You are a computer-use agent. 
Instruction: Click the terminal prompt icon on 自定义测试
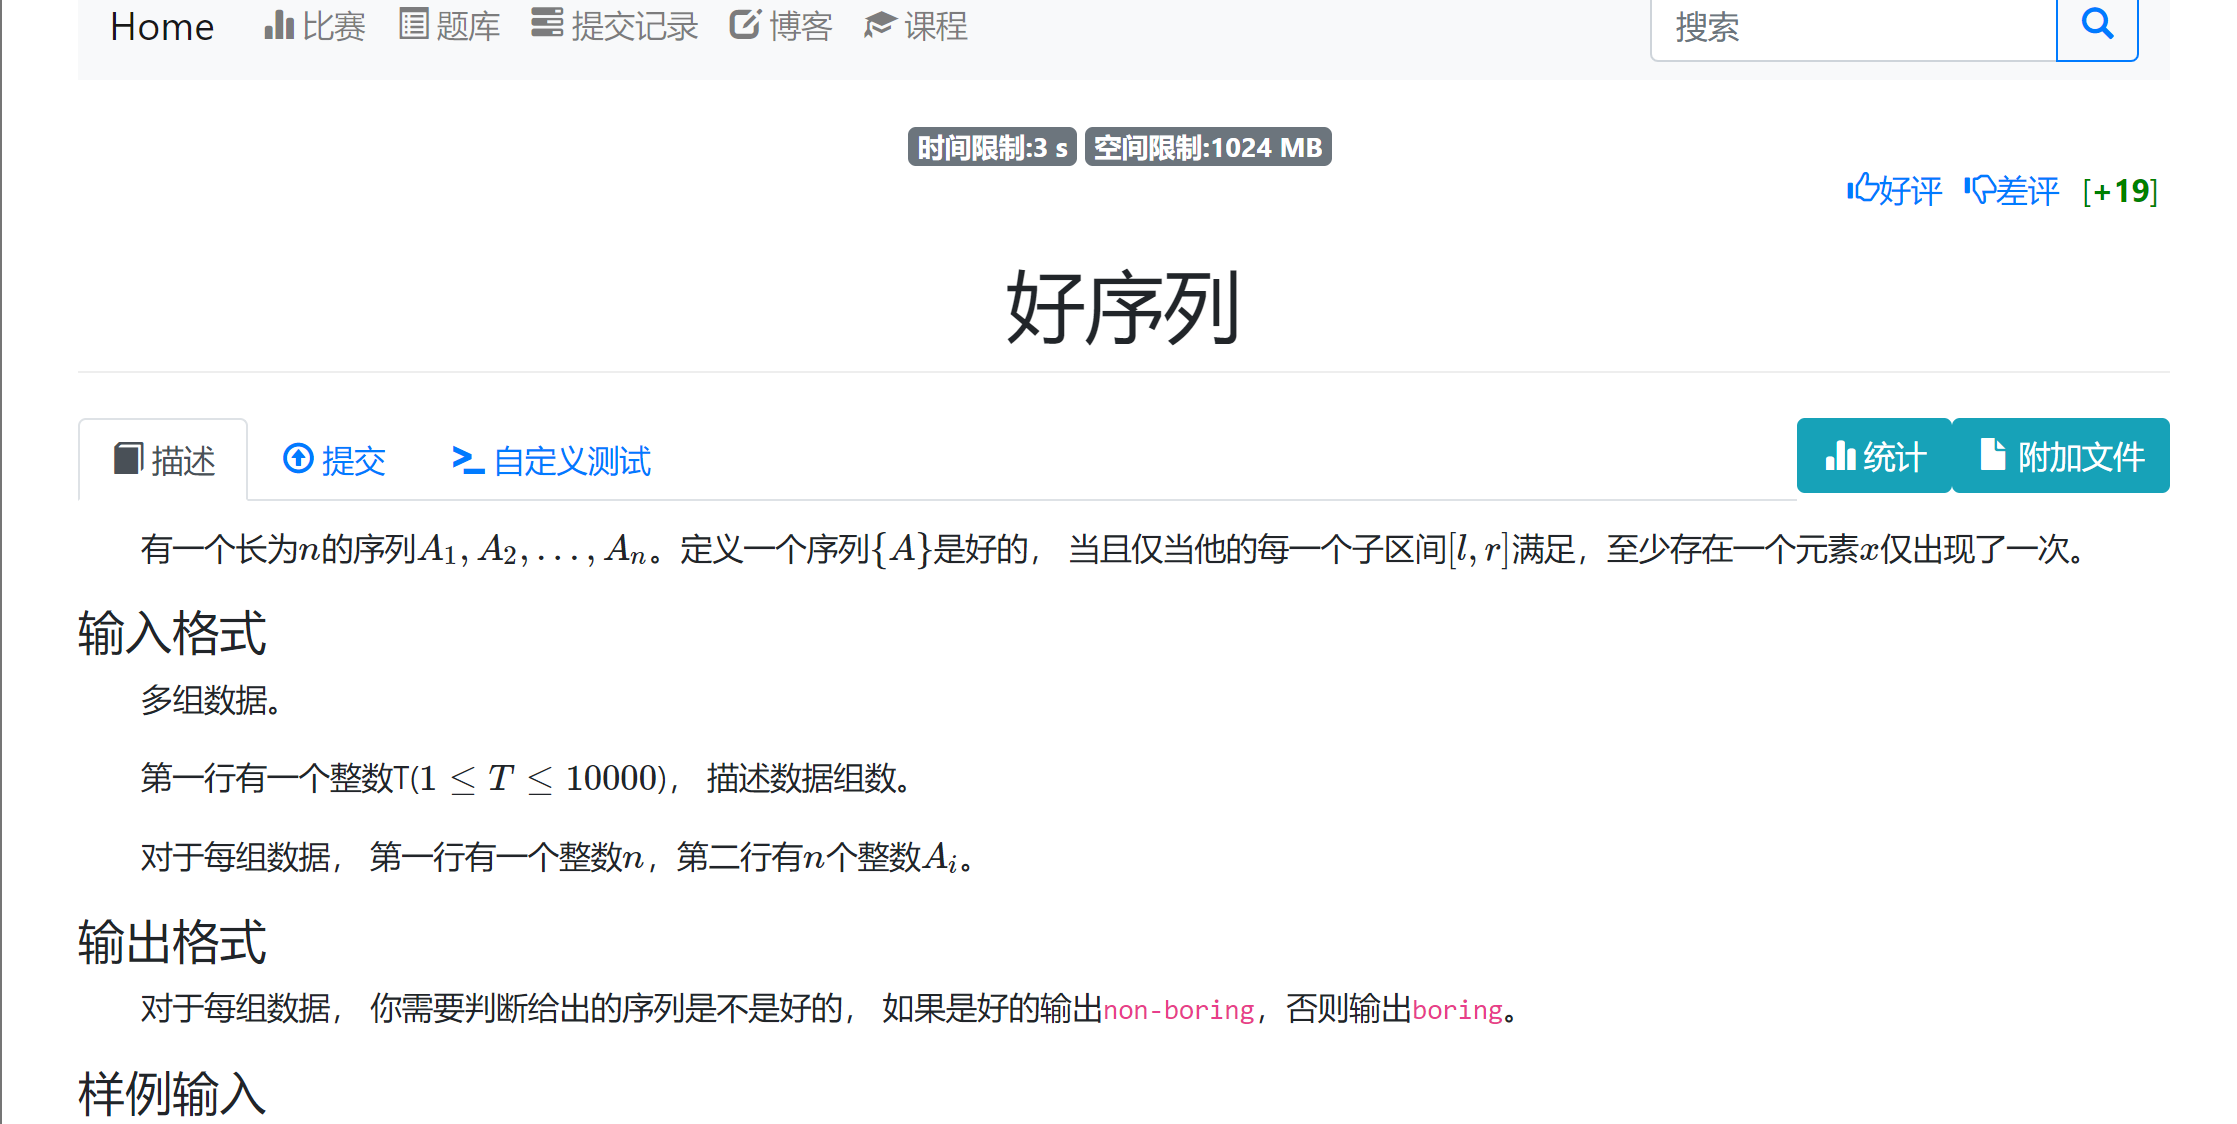(x=467, y=459)
